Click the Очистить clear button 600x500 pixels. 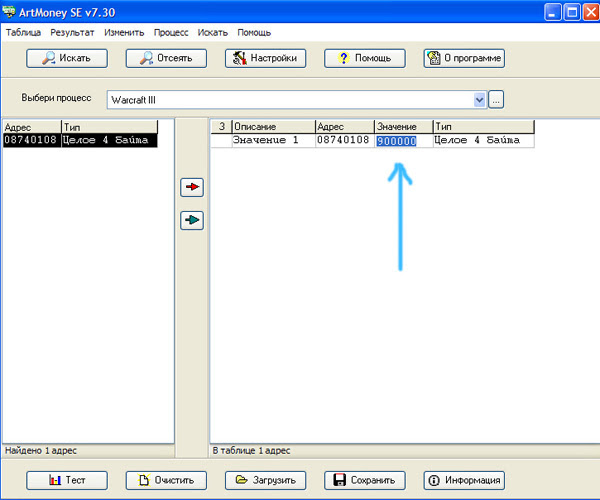(x=166, y=480)
